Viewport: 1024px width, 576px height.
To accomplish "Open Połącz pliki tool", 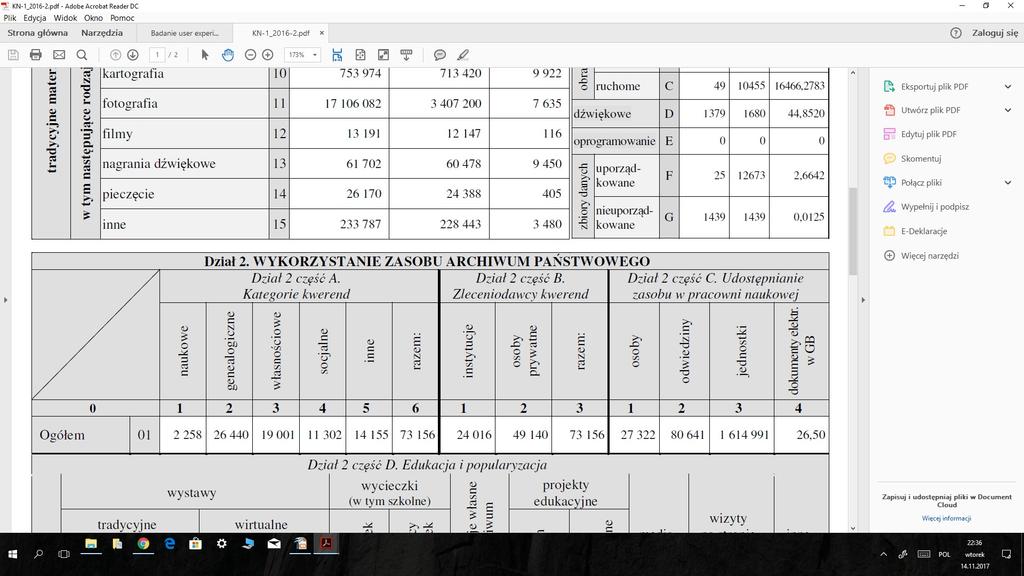I will click(921, 183).
